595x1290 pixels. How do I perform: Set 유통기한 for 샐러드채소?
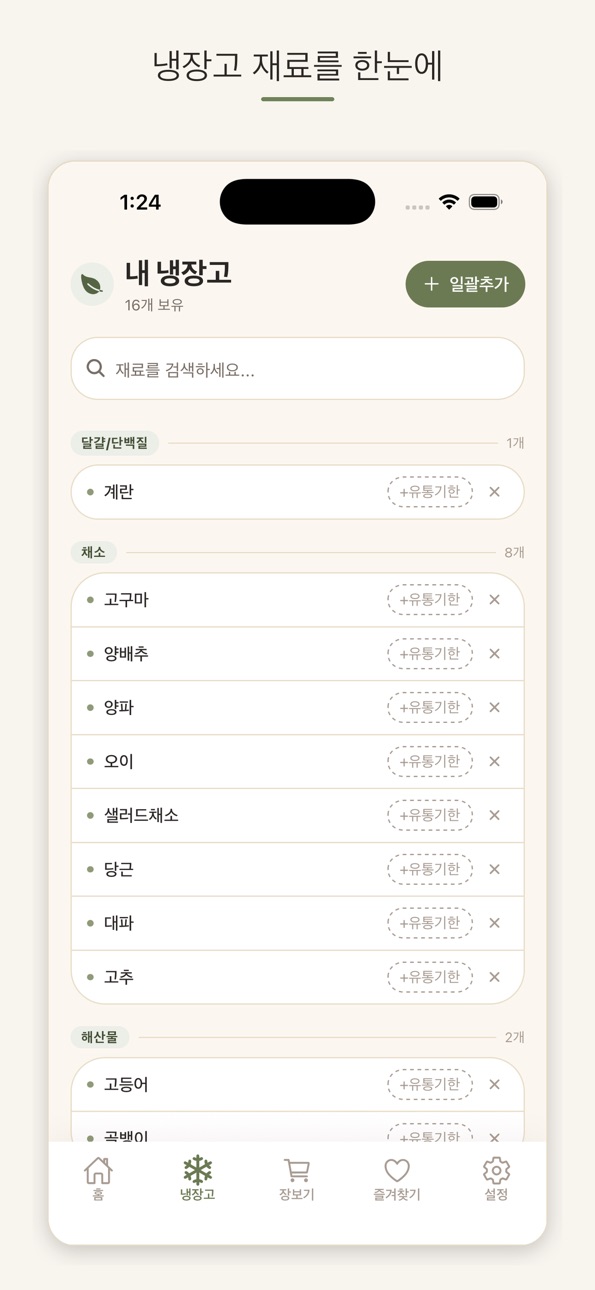tap(430, 816)
